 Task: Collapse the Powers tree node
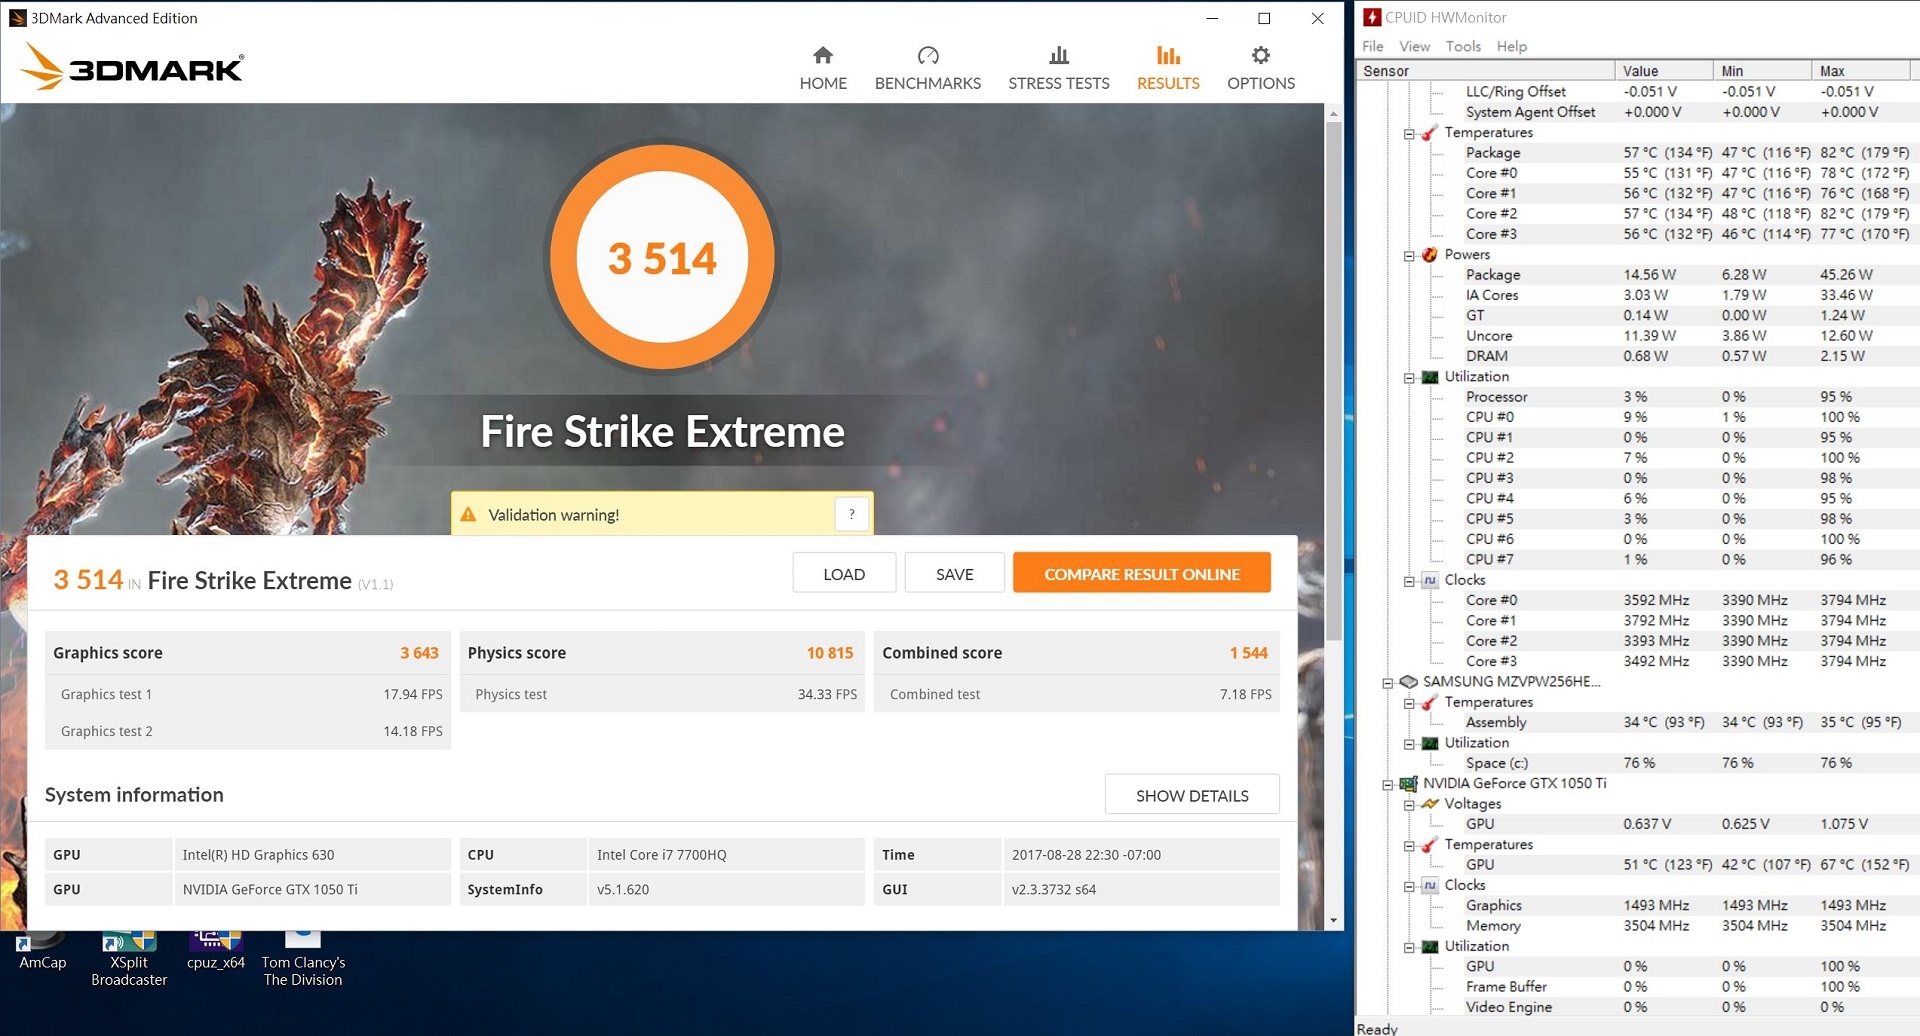1409,256
